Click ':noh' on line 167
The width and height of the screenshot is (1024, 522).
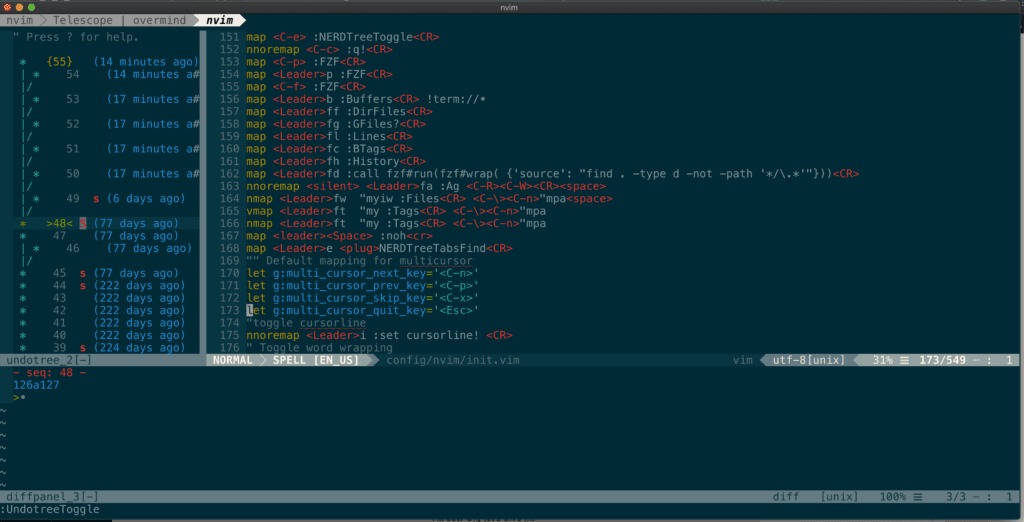(x=392, y=236)
